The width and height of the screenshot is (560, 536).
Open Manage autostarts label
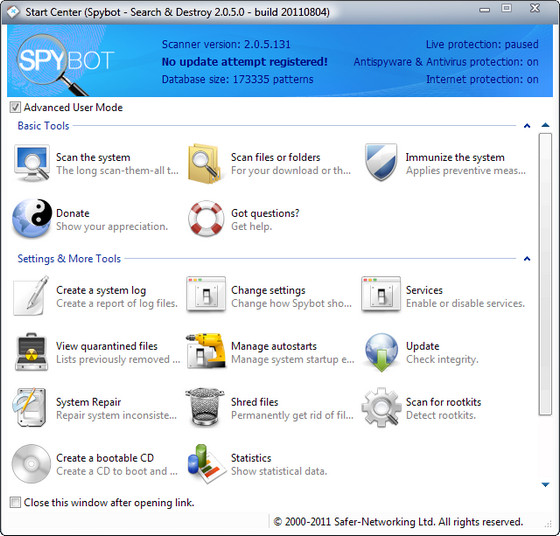(274, 346)
